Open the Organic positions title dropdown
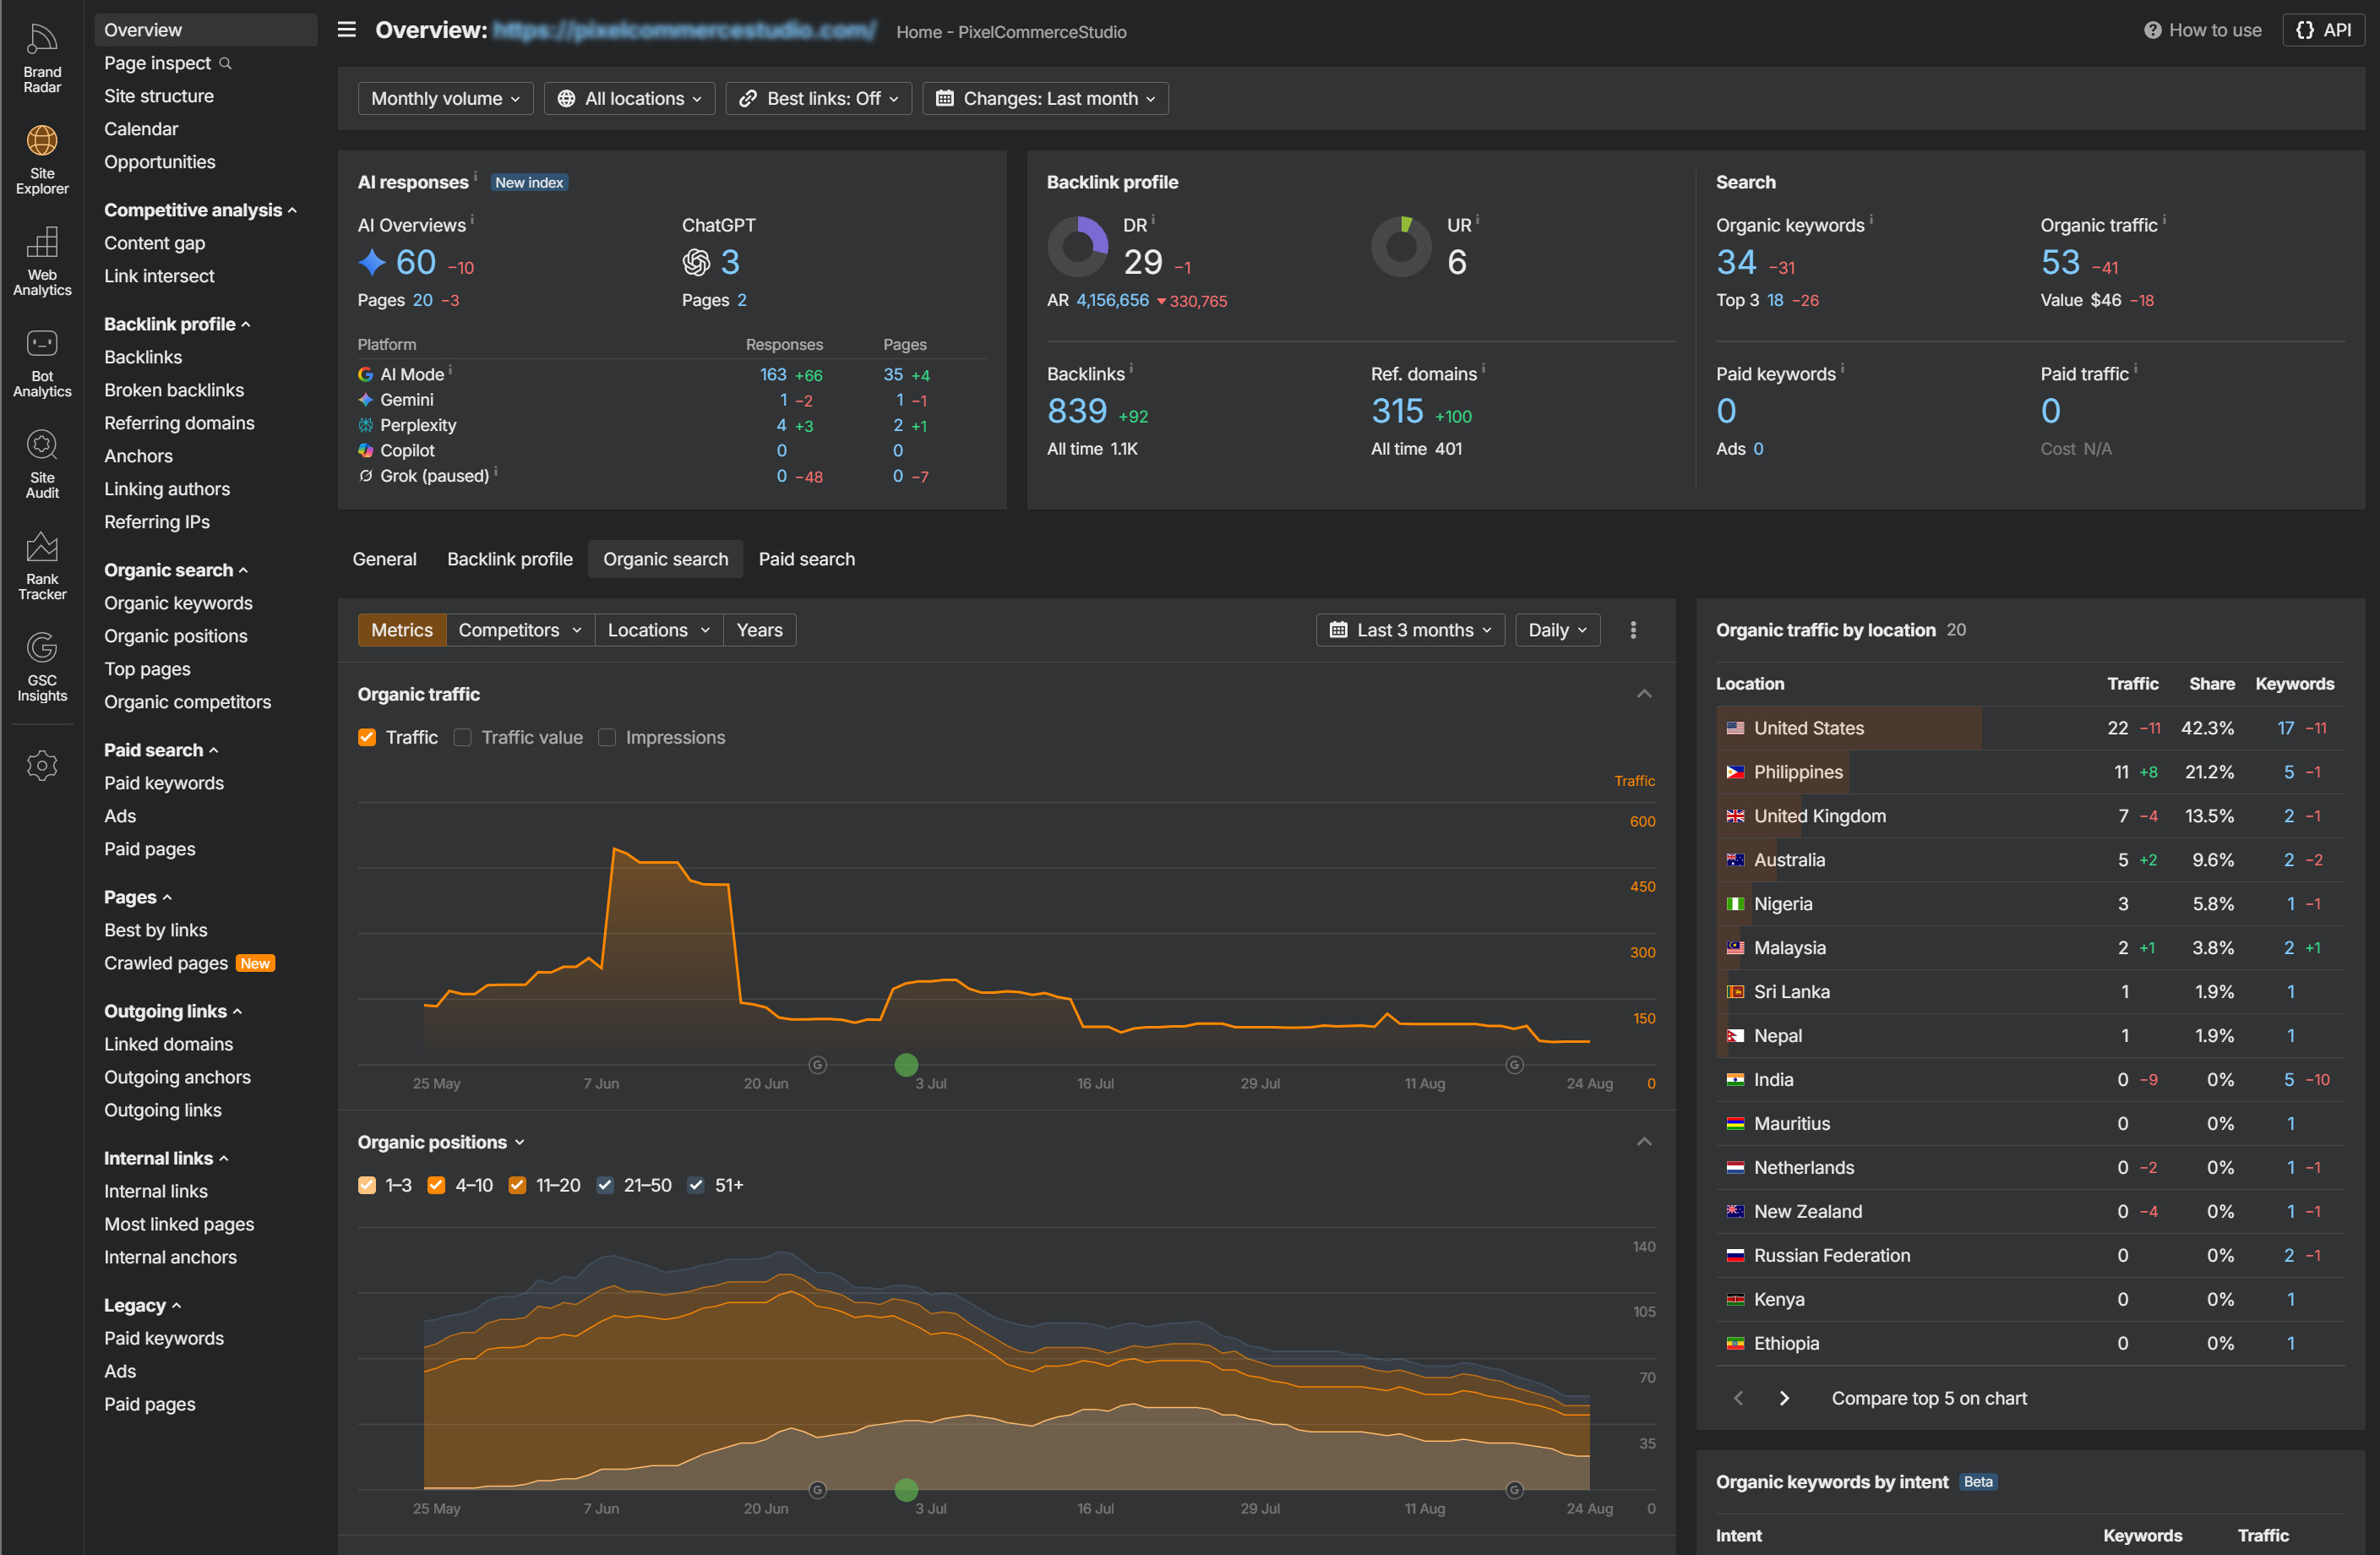The image size is (2380, 1555). [x=441, y=1142]
